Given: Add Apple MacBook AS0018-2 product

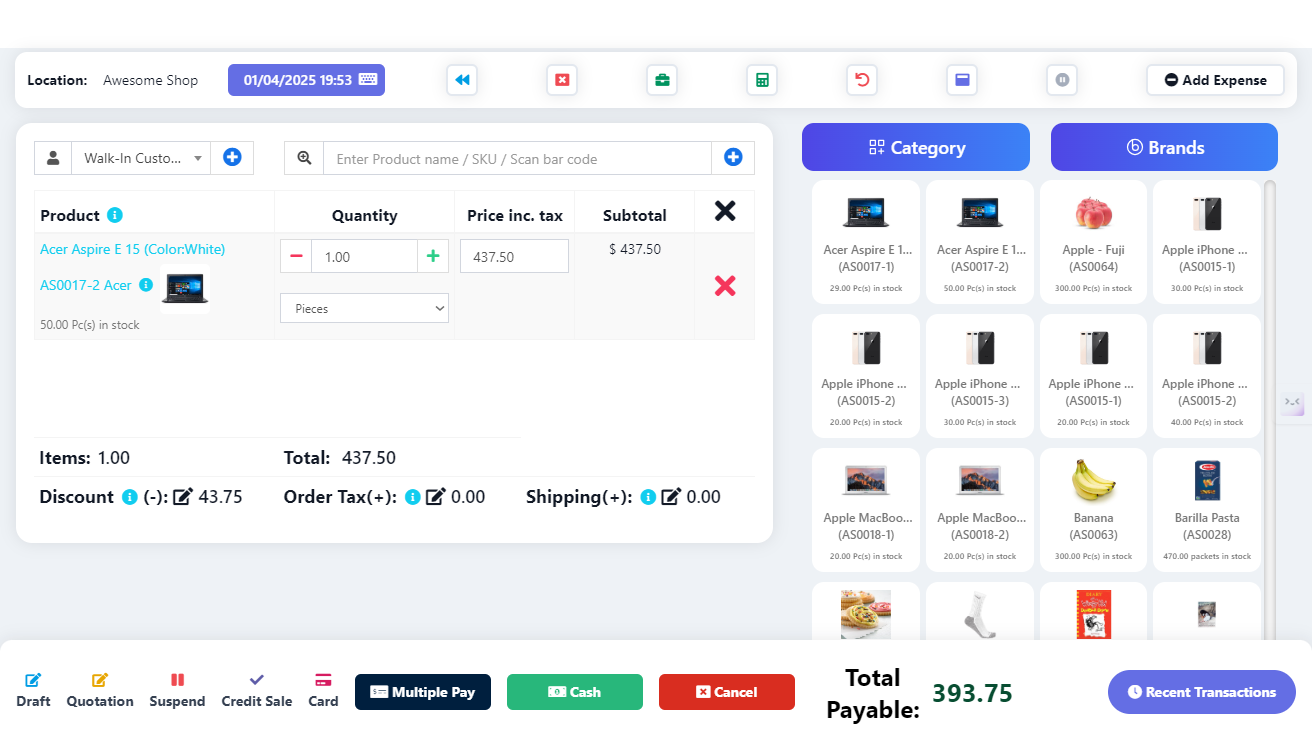Looking at the screenshot, I should (x=980, y=510).
